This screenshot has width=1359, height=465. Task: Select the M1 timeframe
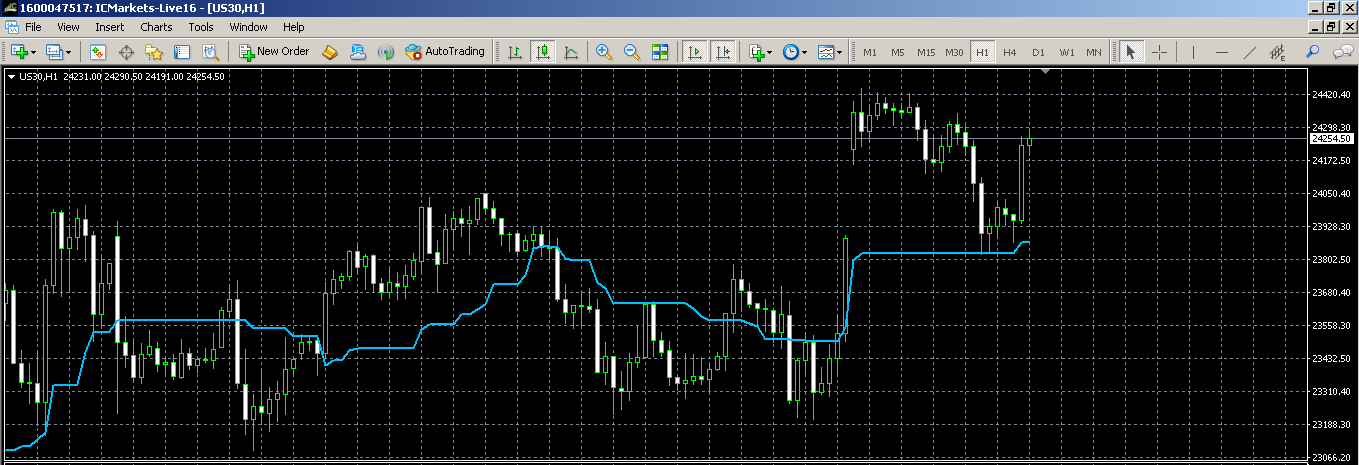870,52
